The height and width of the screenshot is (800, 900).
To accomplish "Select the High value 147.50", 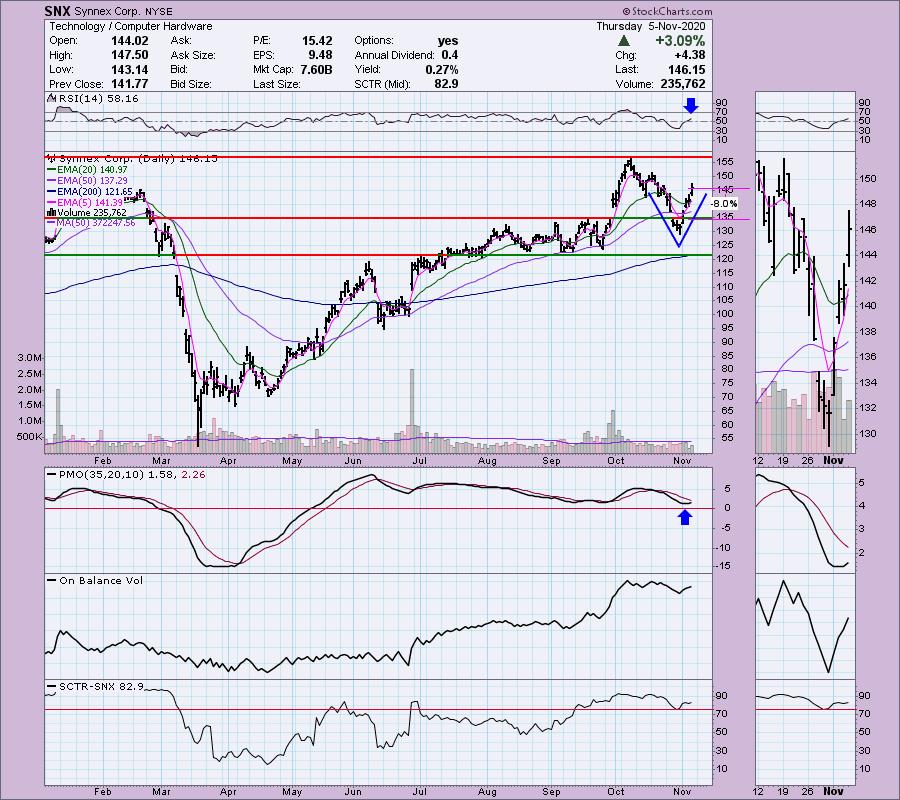I will point(131,55).
